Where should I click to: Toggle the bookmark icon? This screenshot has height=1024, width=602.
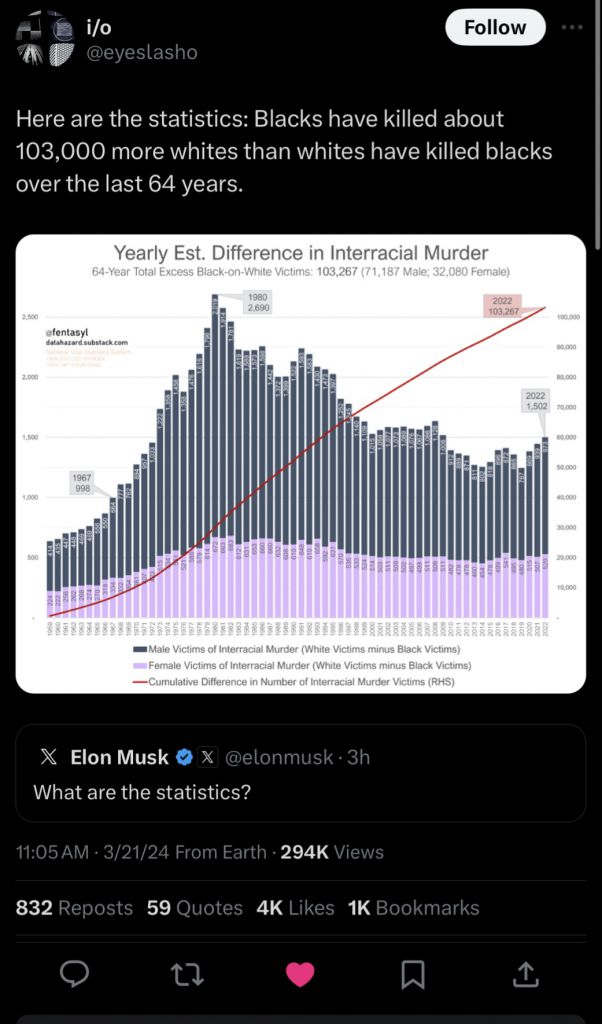[413, 974]
